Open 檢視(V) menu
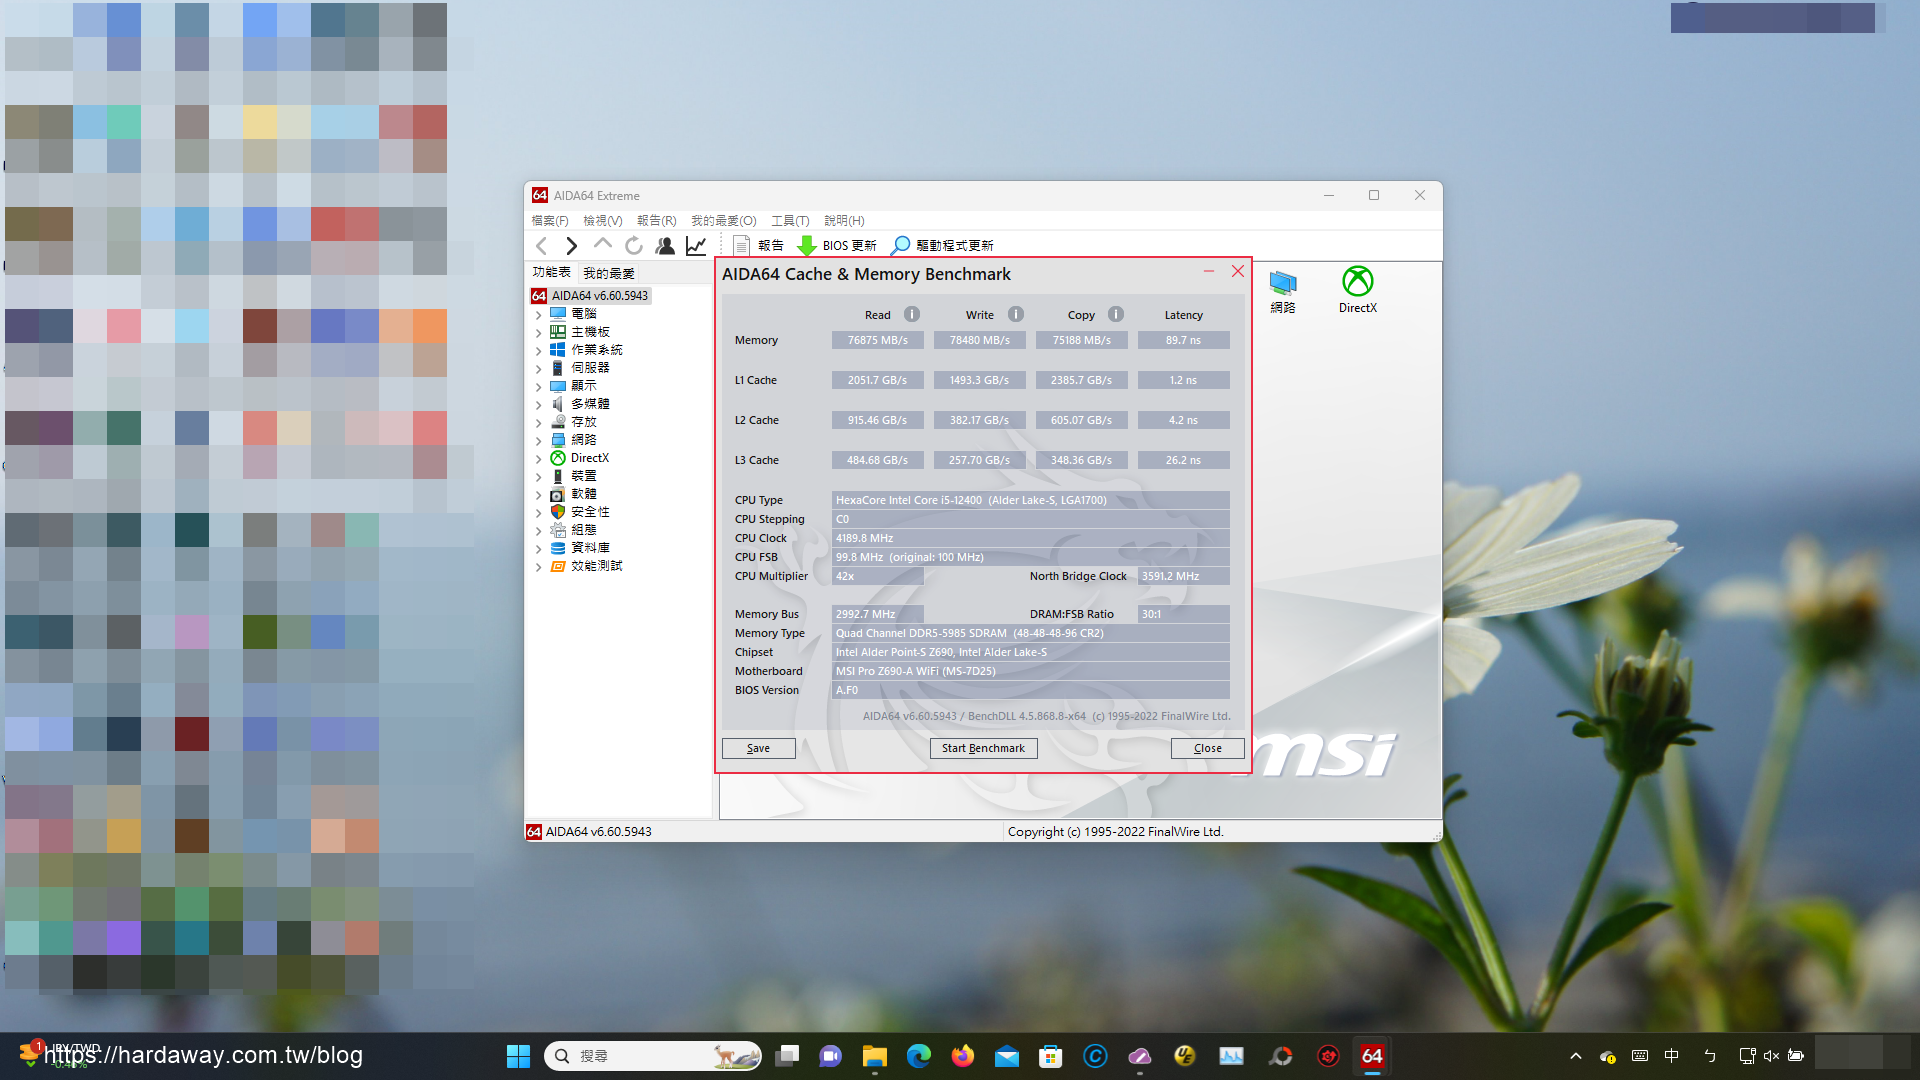This screenshot has width=1920, height=1080. (603, 220)
